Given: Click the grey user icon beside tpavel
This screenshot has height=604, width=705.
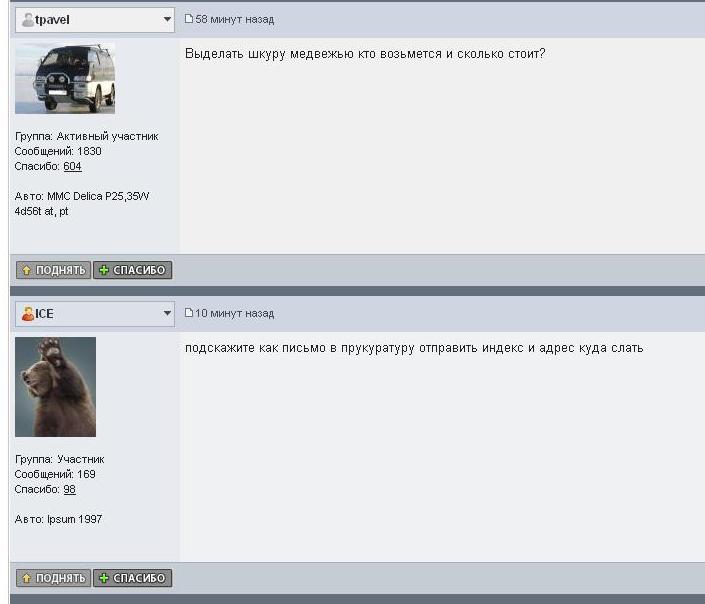Looking at the screenshot, I should coord(27,19).
